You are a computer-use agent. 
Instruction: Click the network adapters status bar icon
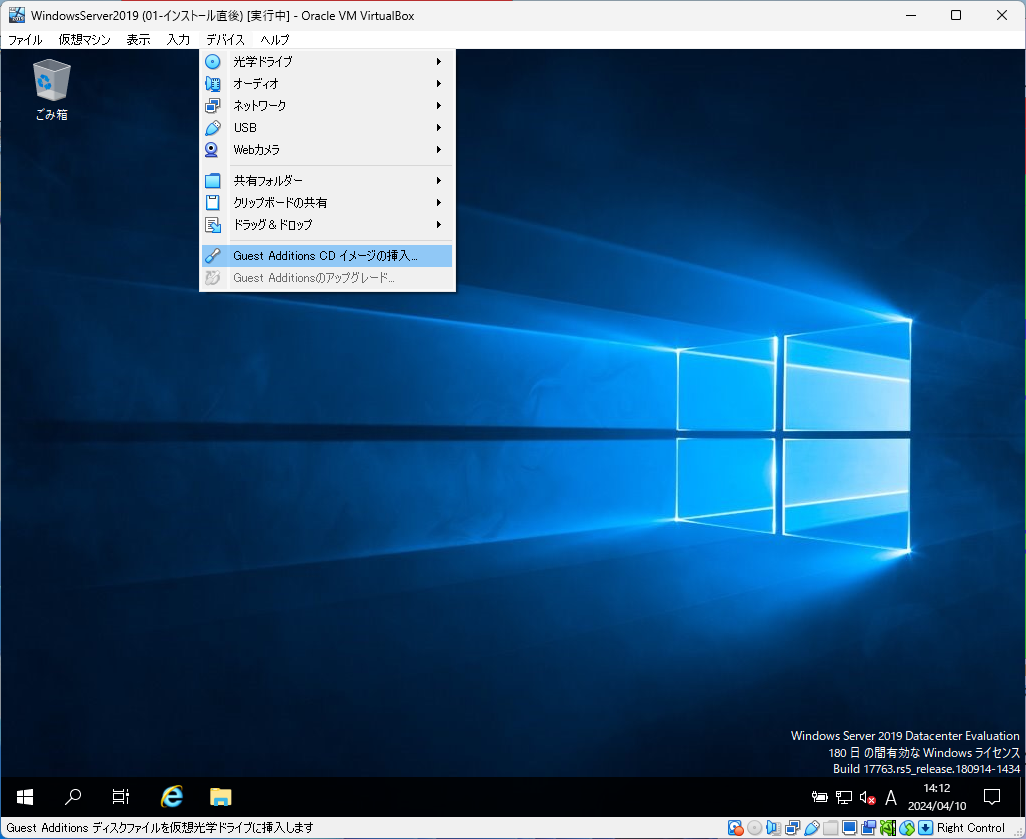click(x=792, y=828)
